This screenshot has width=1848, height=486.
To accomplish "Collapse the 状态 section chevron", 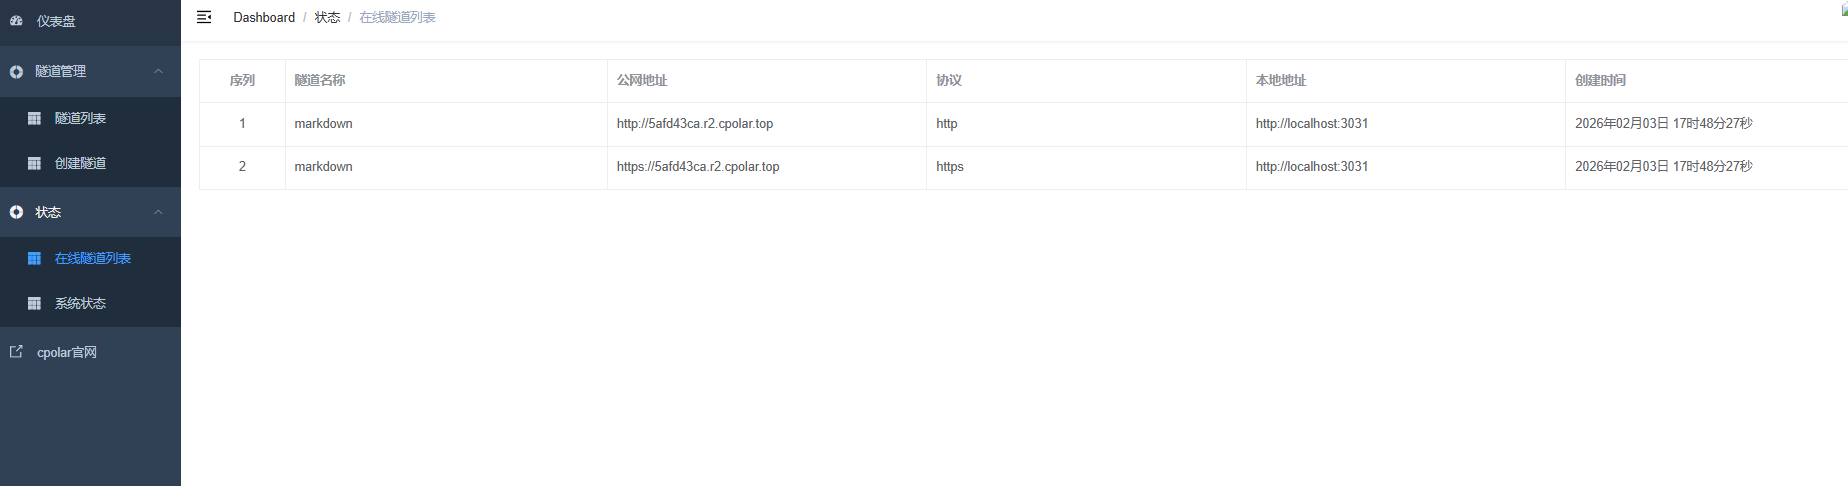I will click(x=158, y=212).
